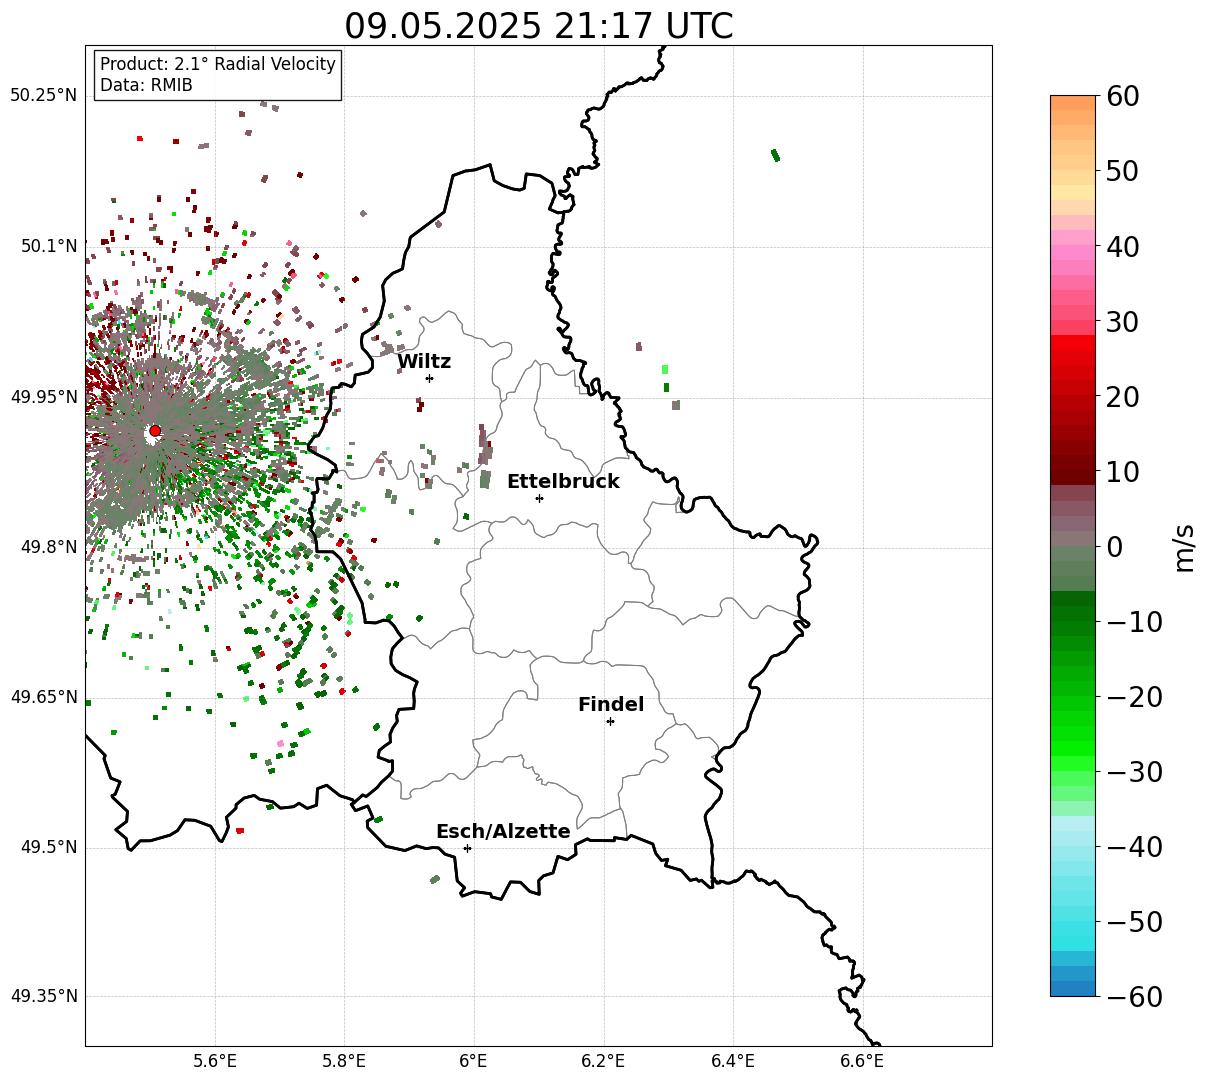The height and width of the screenshot is (1081, 1207).
Task: Click the 50.25°N latitude label
Action: click(x=43, y=96)
